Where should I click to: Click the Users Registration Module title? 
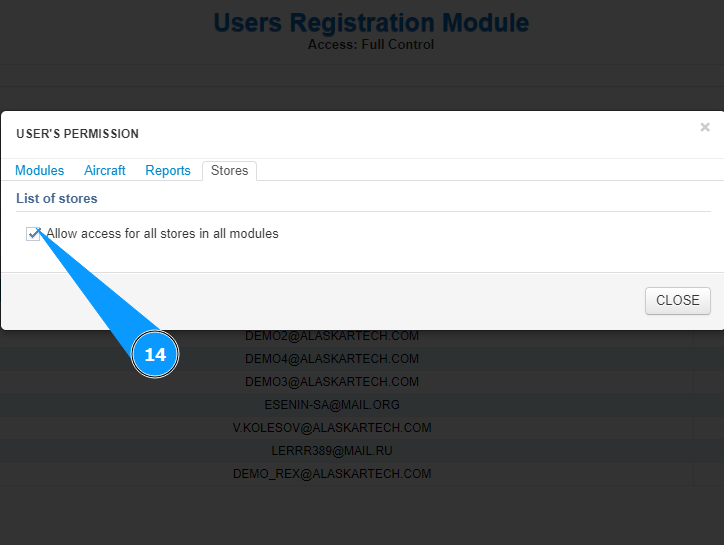click(x=371, y=22)
